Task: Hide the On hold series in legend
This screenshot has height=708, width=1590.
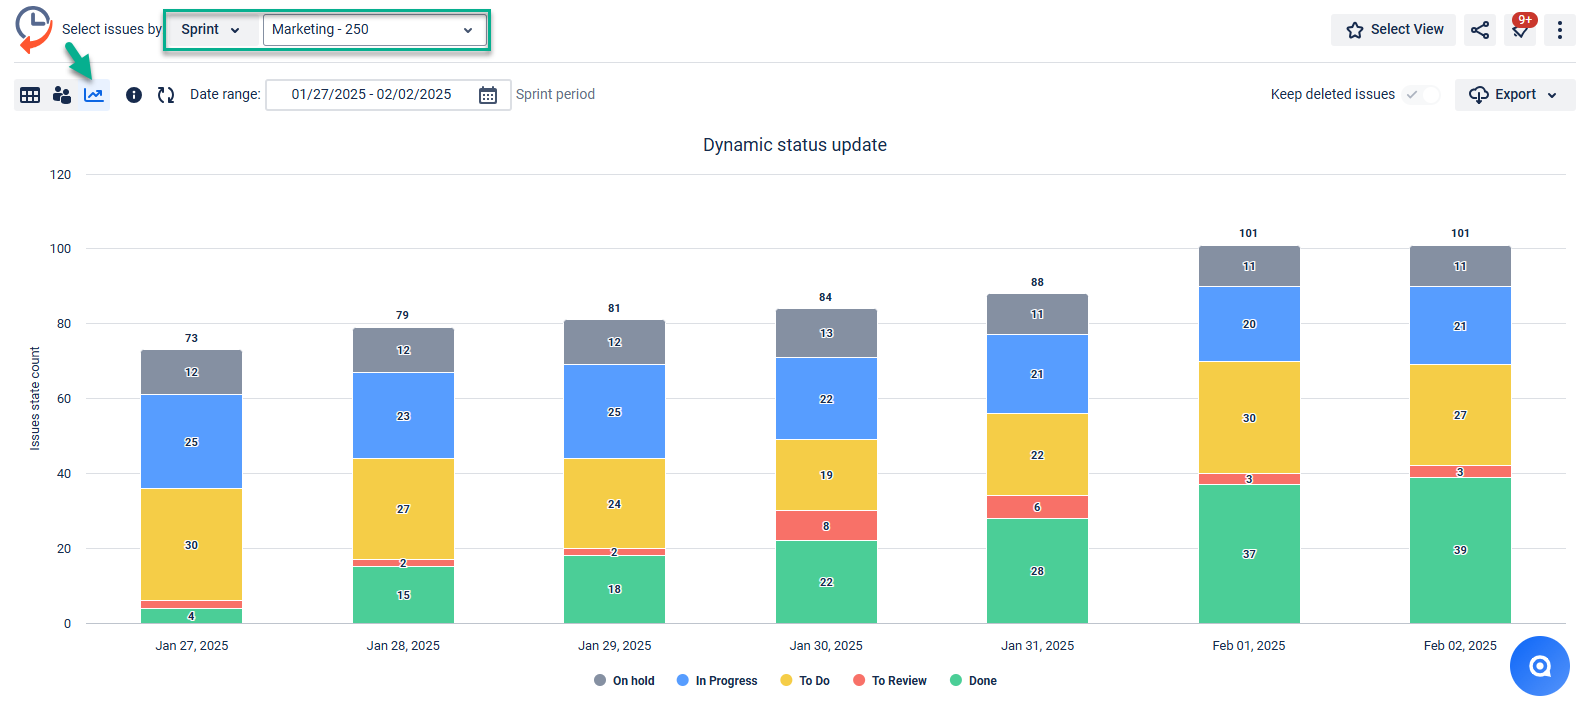Action: click(x=624, y=681)
